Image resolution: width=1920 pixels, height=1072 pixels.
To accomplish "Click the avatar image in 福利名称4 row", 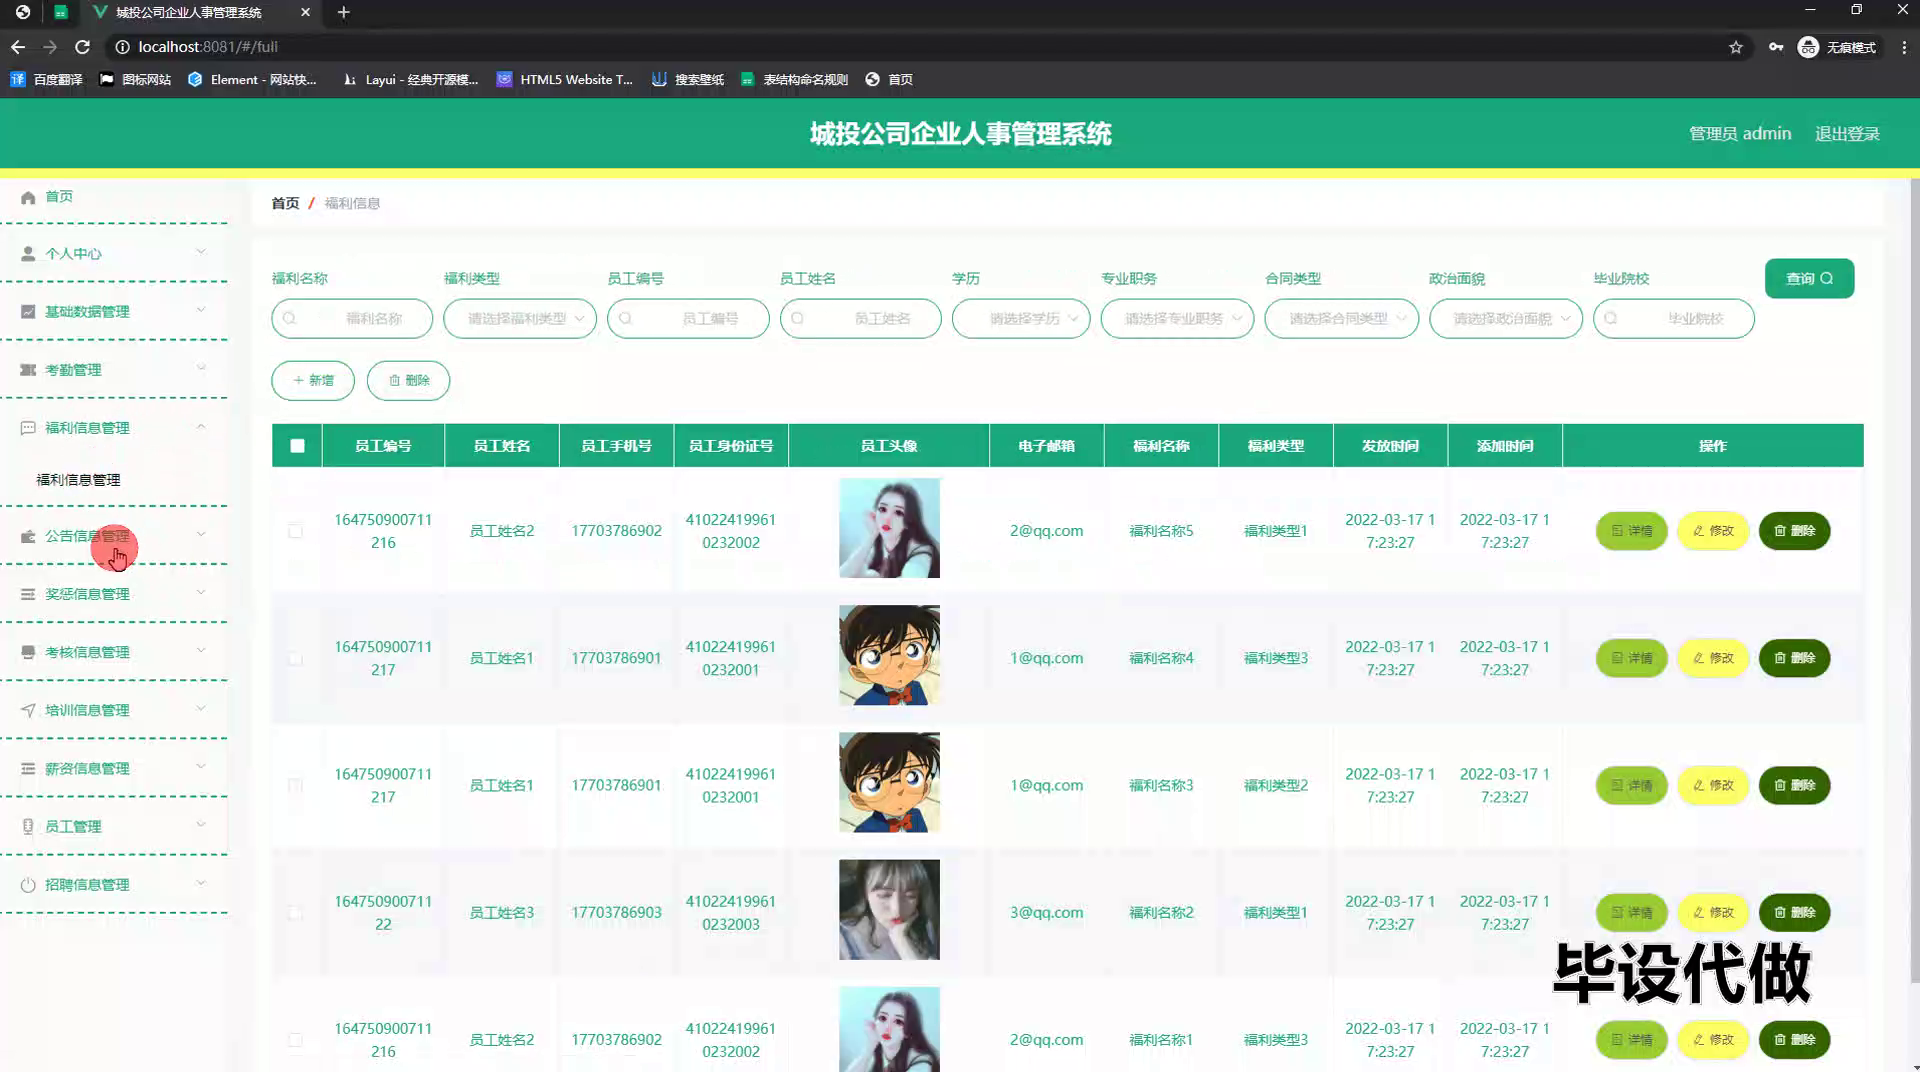I will click(889, 655).
